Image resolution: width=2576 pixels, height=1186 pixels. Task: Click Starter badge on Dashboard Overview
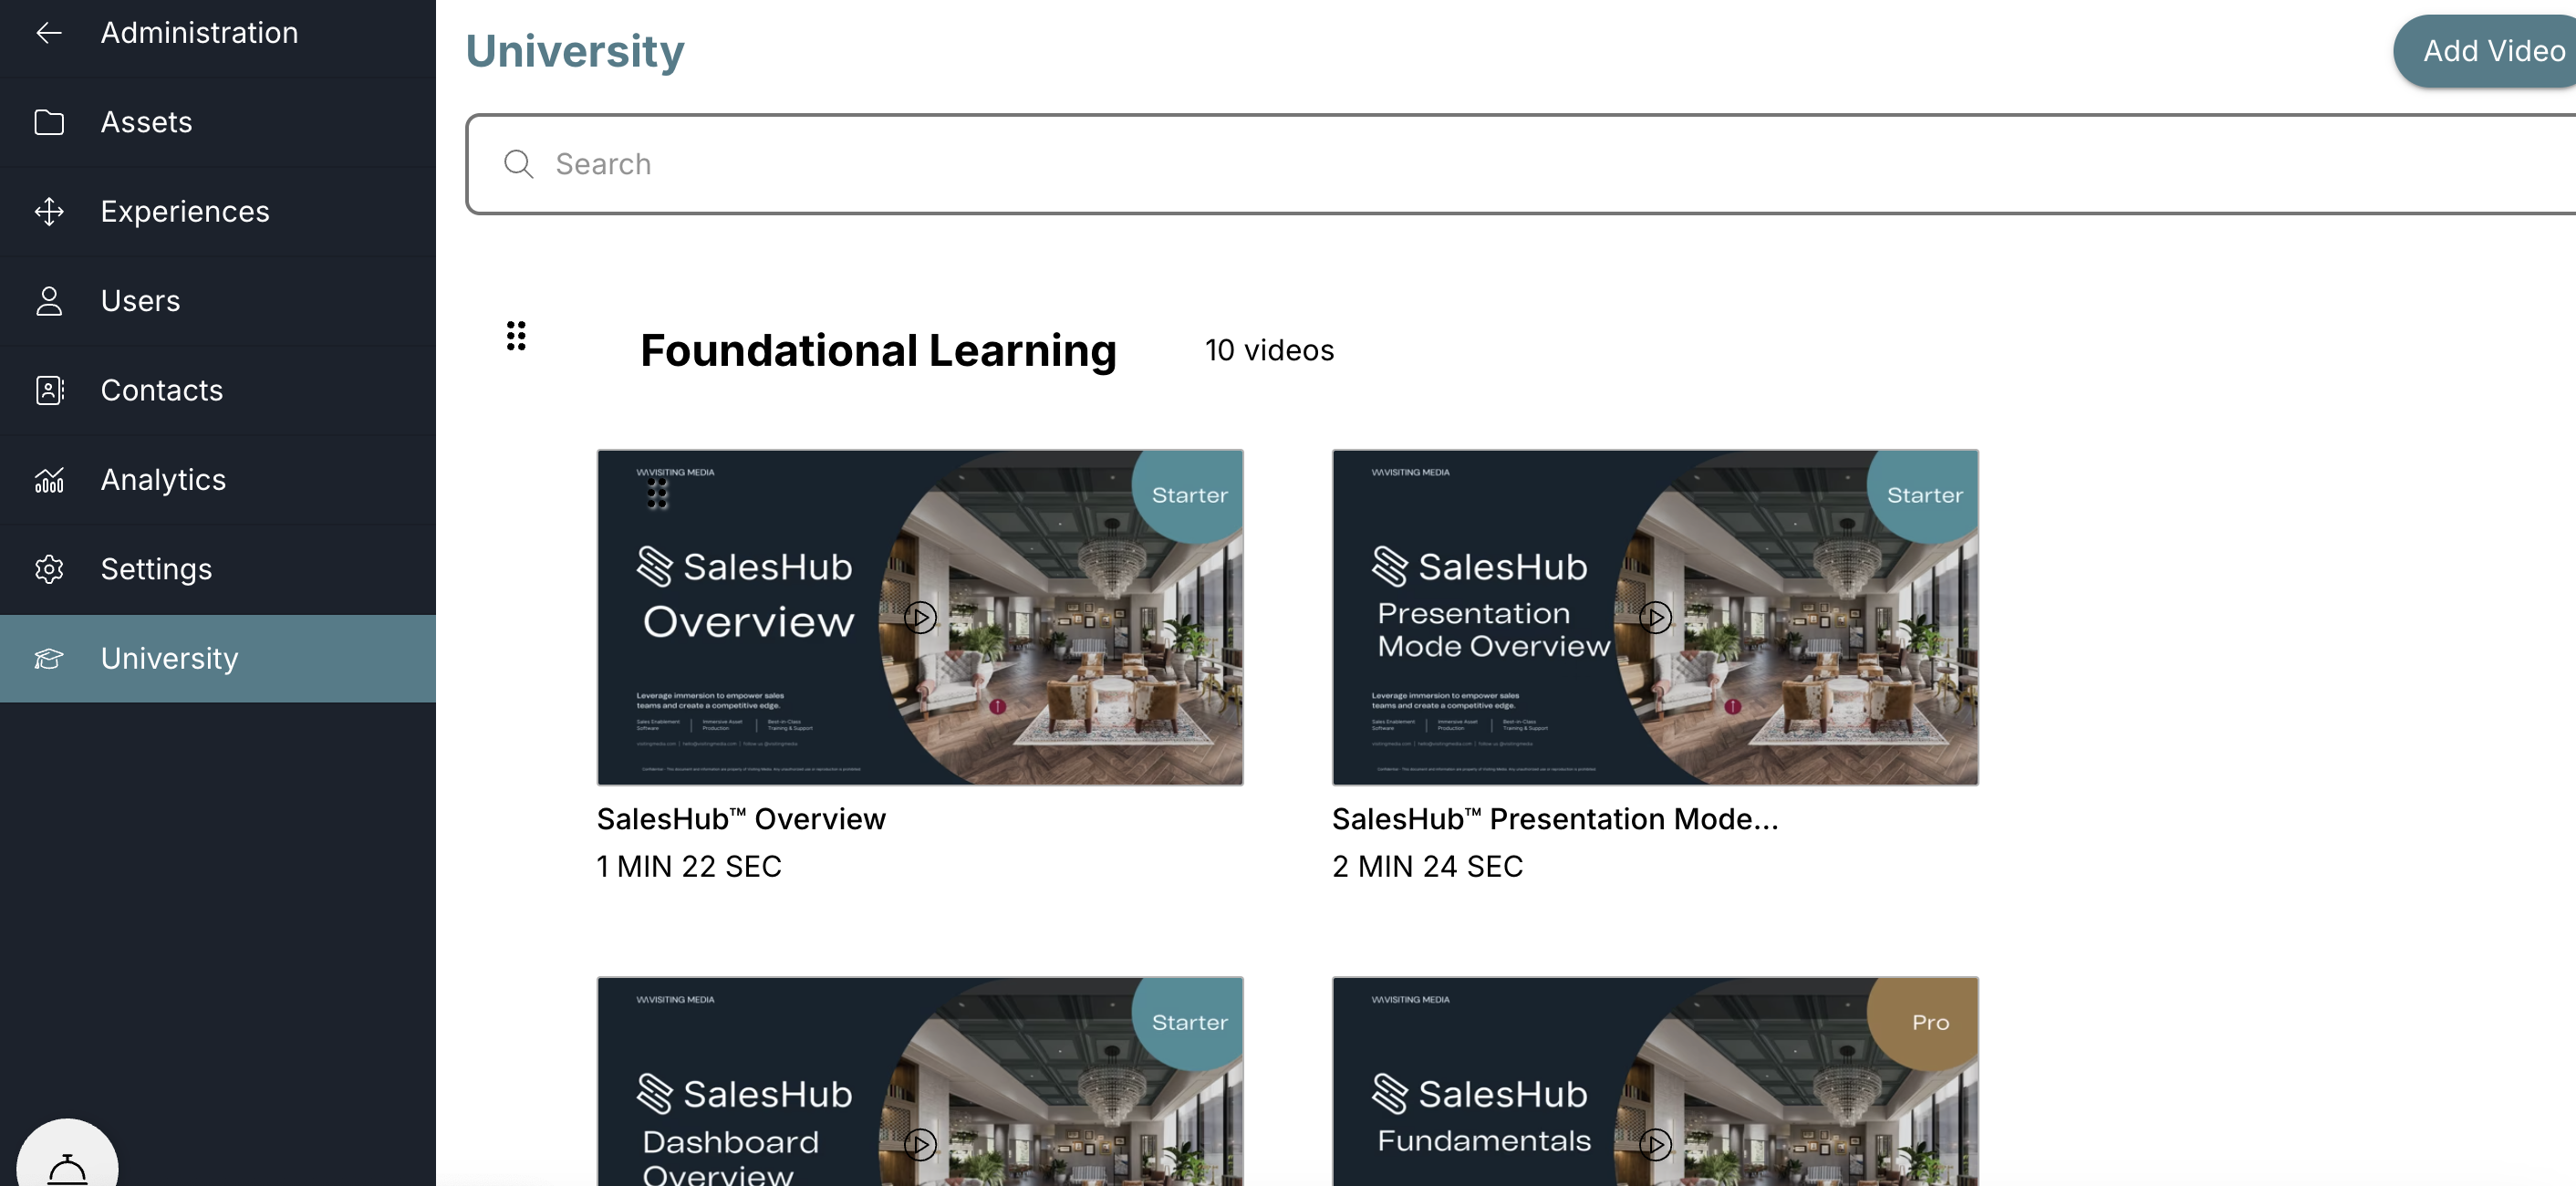point(1189,1022)
